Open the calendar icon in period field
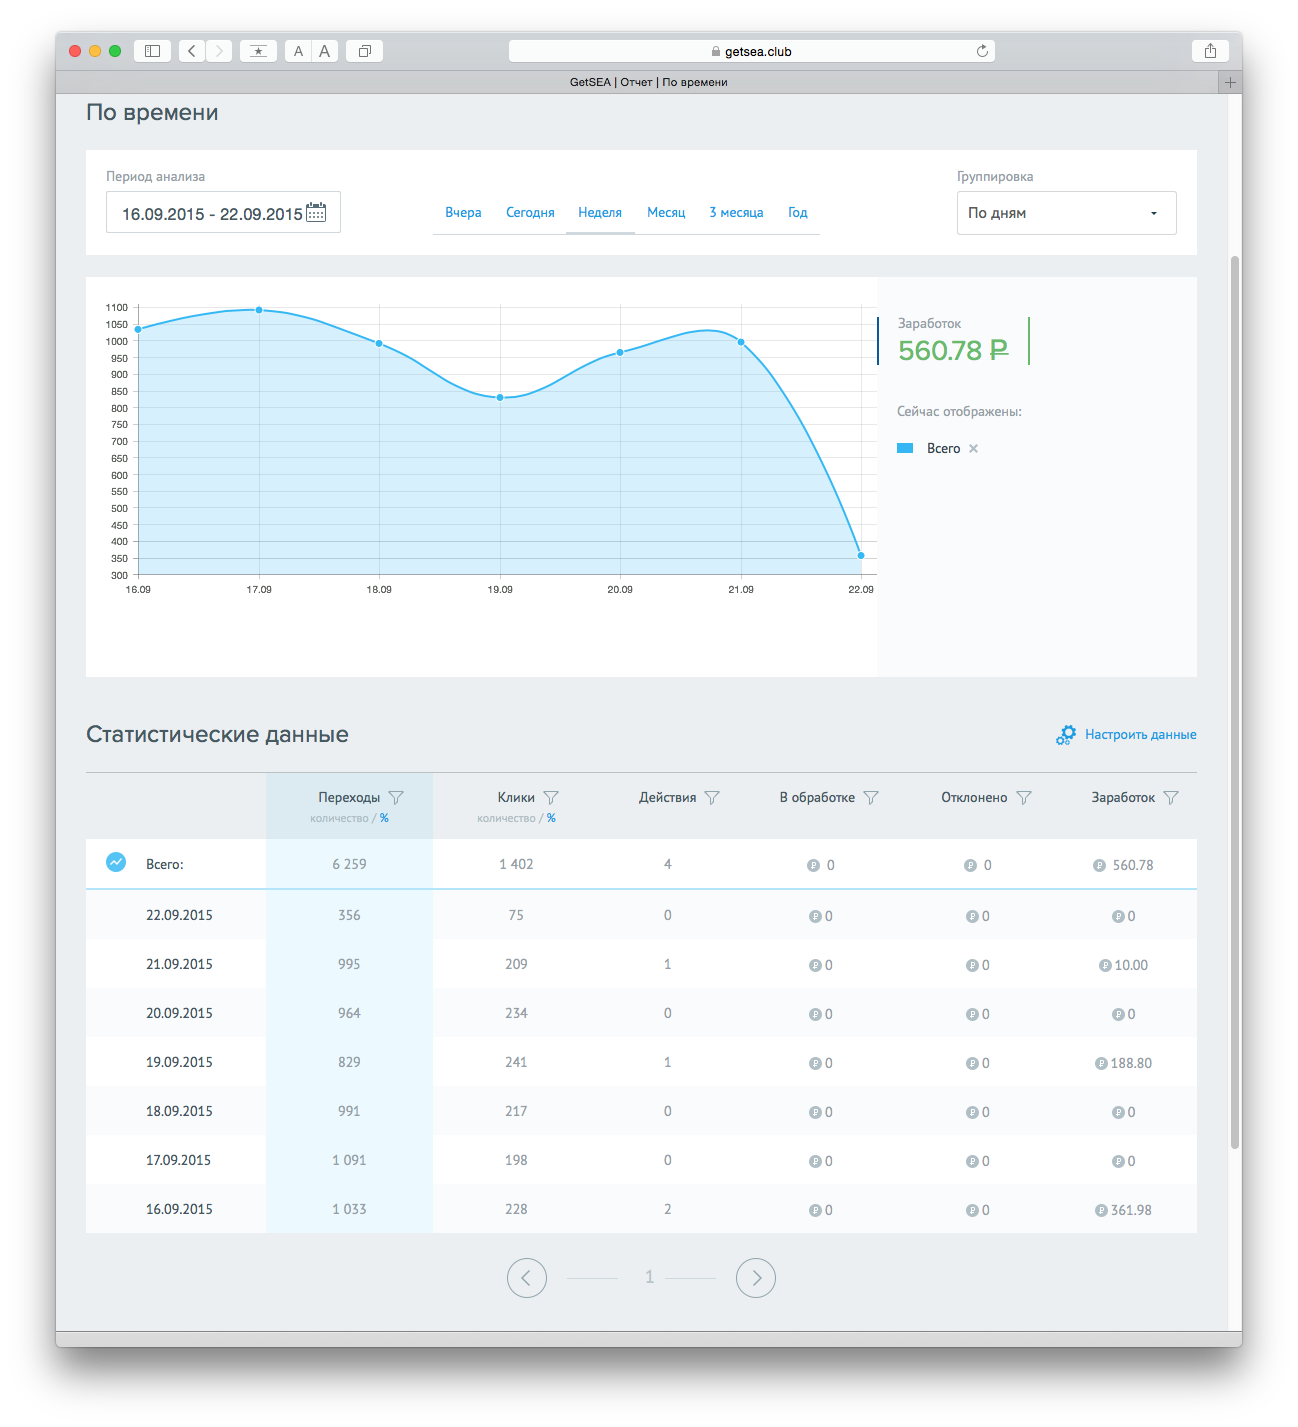The width and height of the screenshot is (1298, 1427). tap(316, 212)
